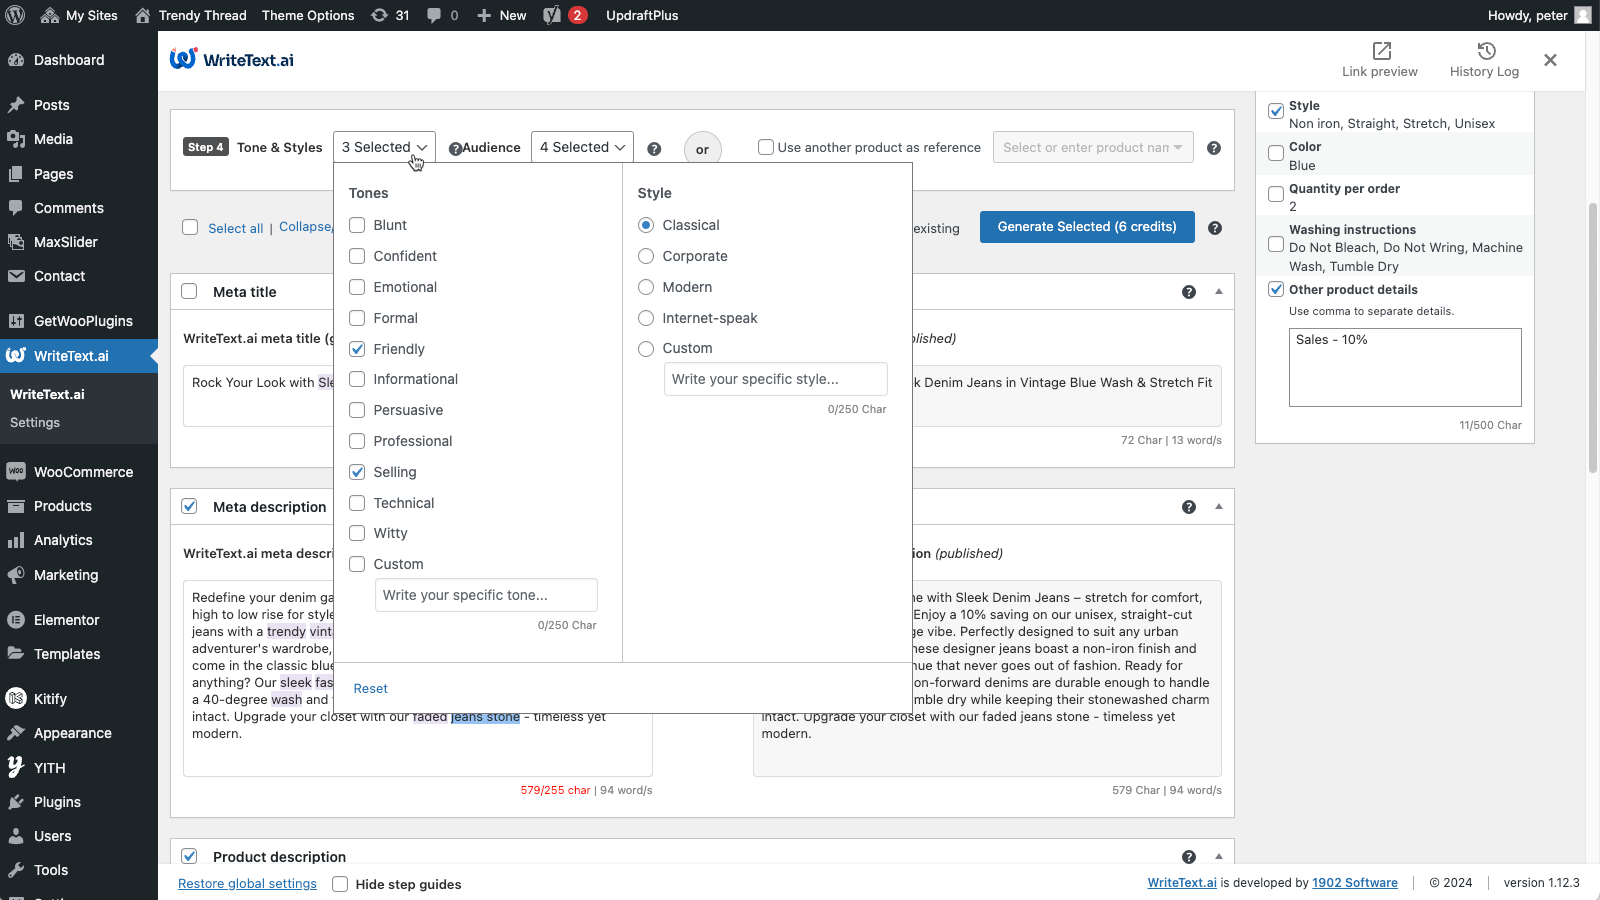Screen dimensions: 1600x900
Task: Select the Modern style radio button
Action: (x=646, y=287)
